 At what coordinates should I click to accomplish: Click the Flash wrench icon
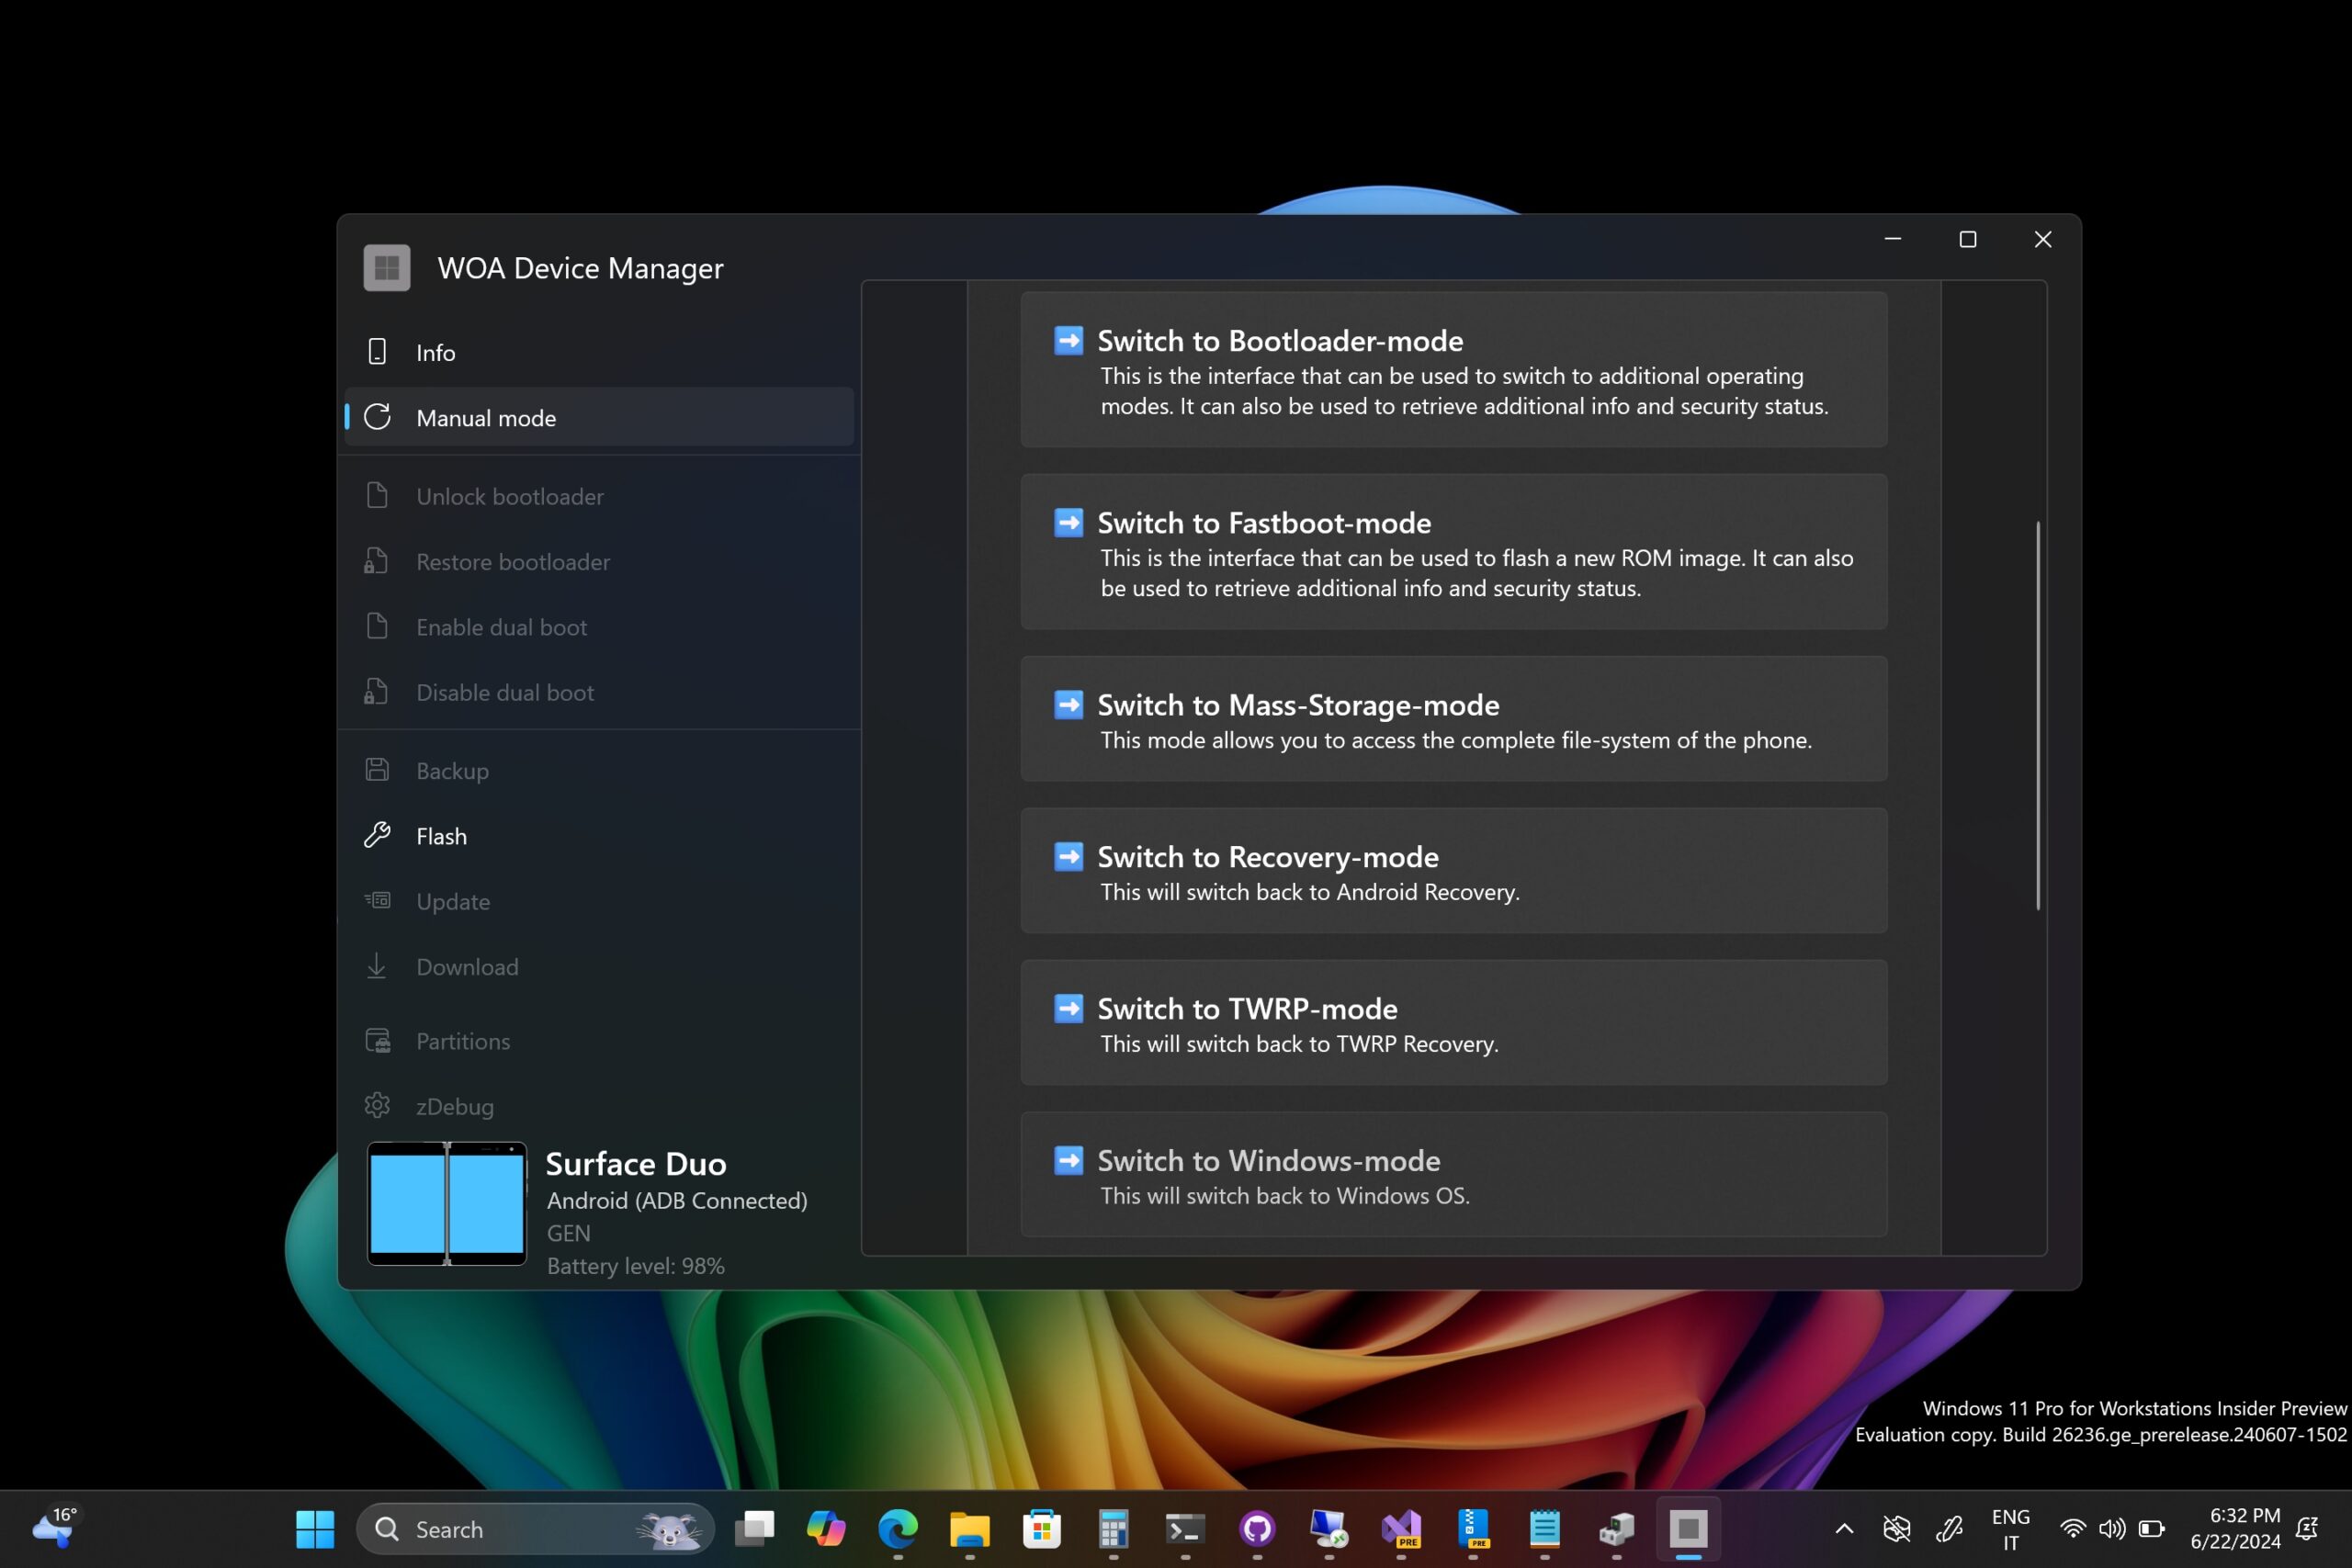click(377, 835)
